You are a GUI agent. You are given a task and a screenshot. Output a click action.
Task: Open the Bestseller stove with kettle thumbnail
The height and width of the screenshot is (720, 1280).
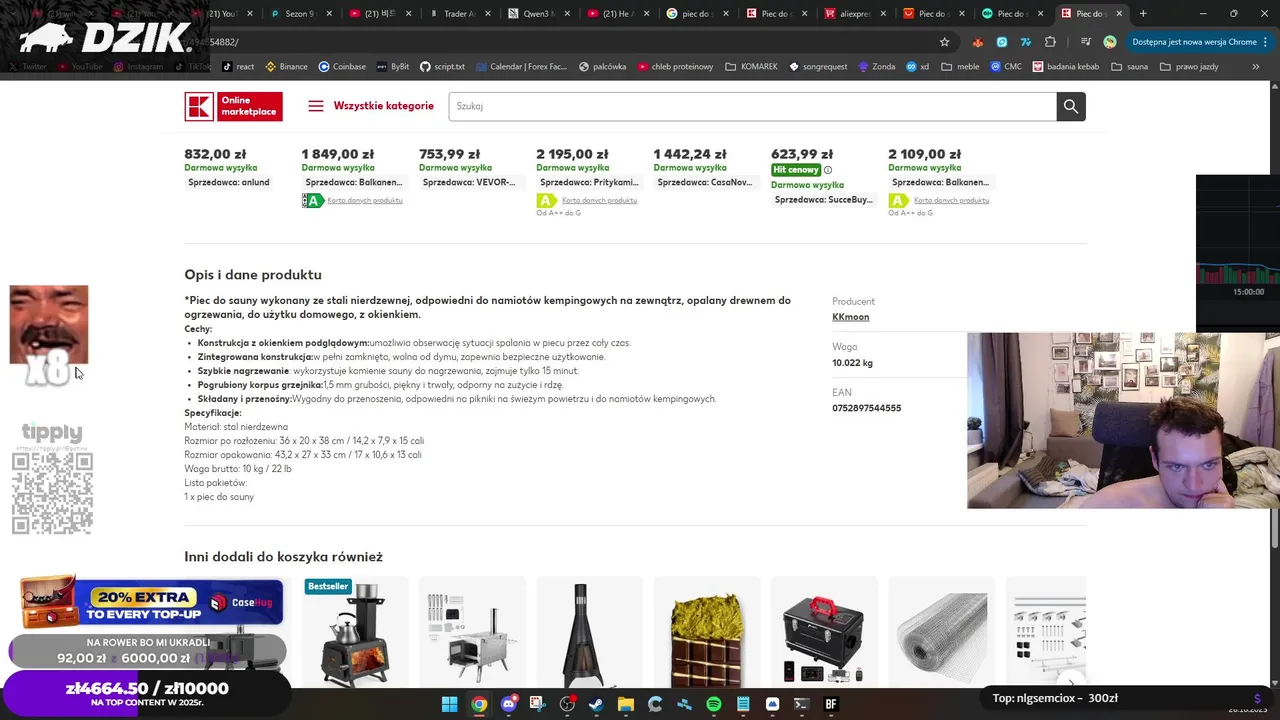[355, 632]
